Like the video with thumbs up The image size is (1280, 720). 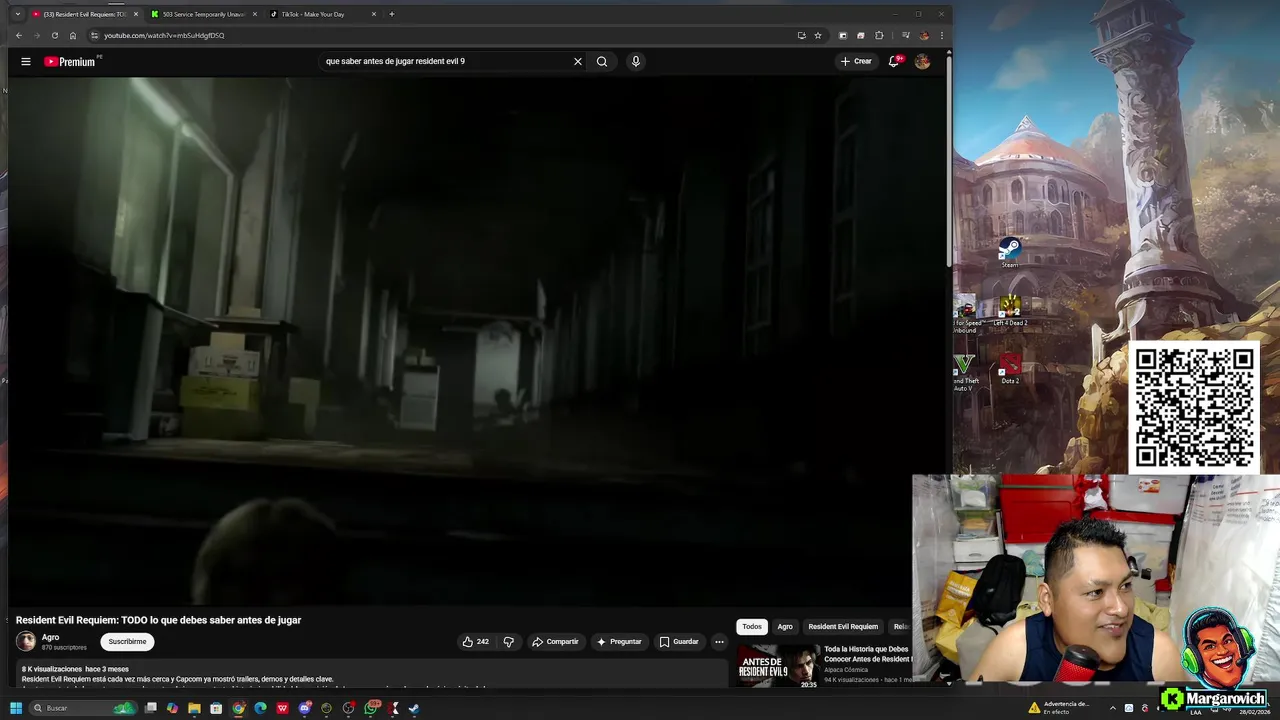pos(475,641)
